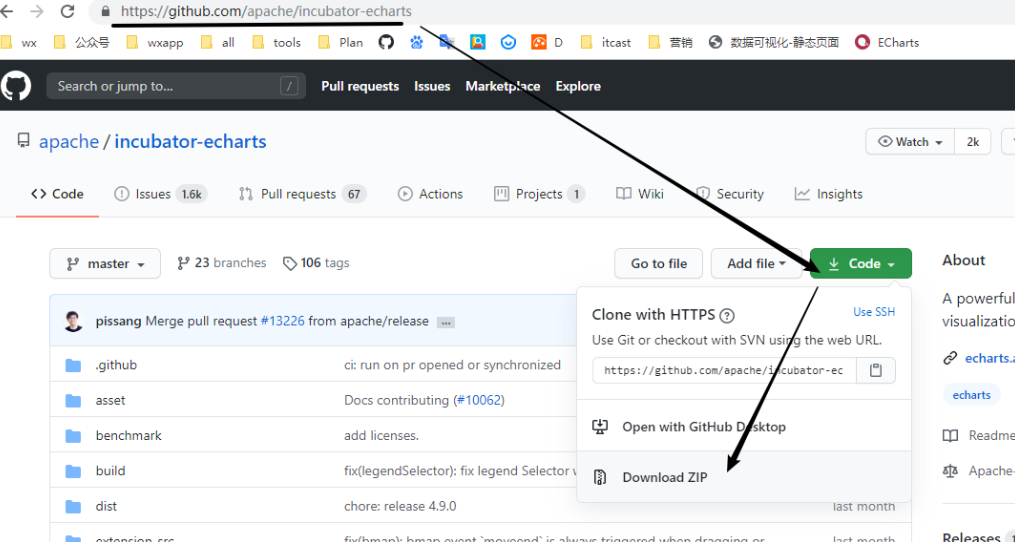Click the benchmark folder icon

pyautogui.click(x=73, y=436)
